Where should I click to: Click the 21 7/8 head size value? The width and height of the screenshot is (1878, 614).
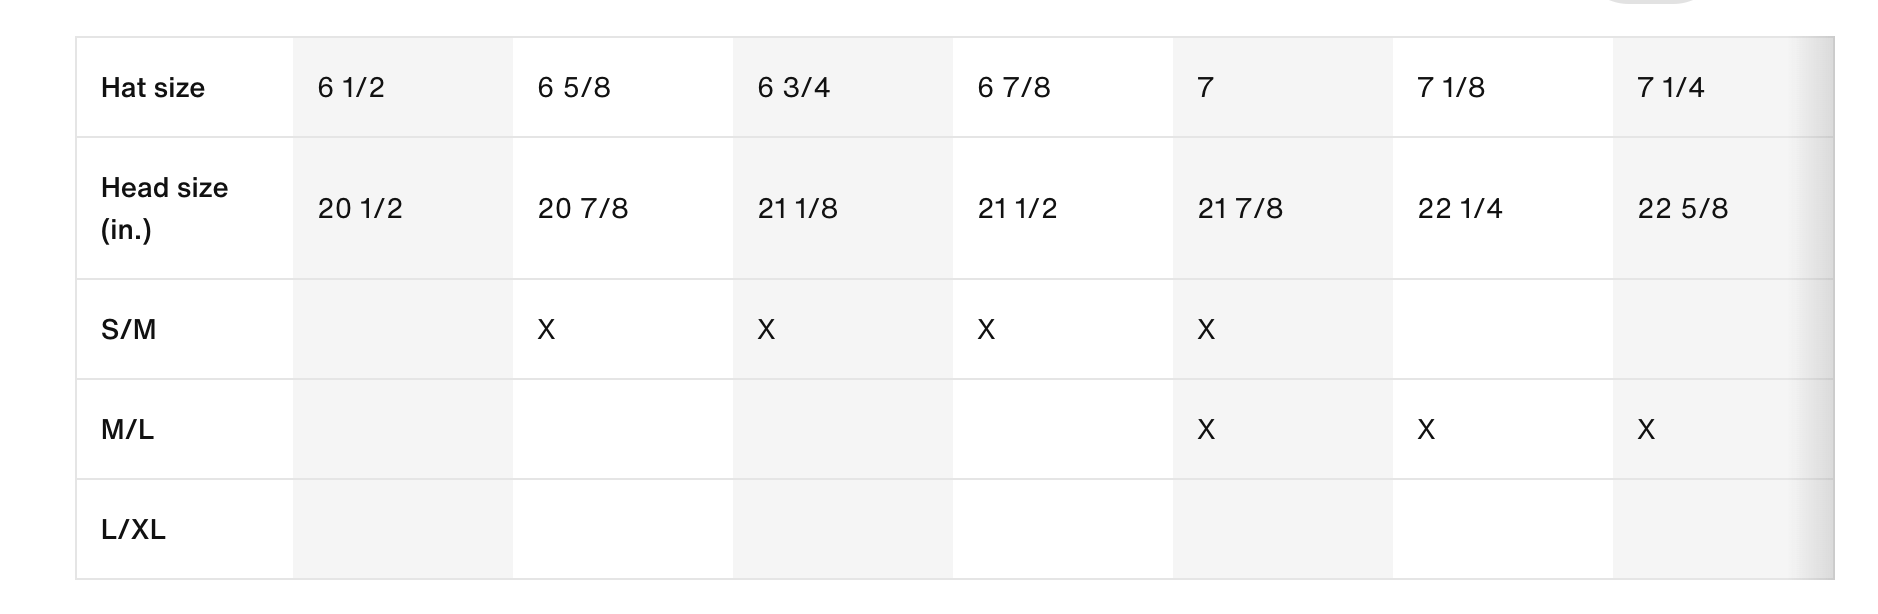pyautogui.click(x=1240, y=208)
